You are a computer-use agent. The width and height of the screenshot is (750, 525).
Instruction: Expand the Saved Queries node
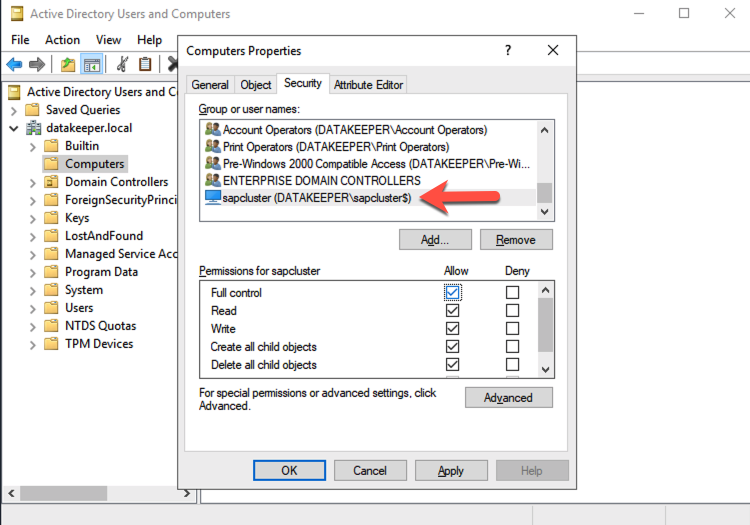coord(14,111)
